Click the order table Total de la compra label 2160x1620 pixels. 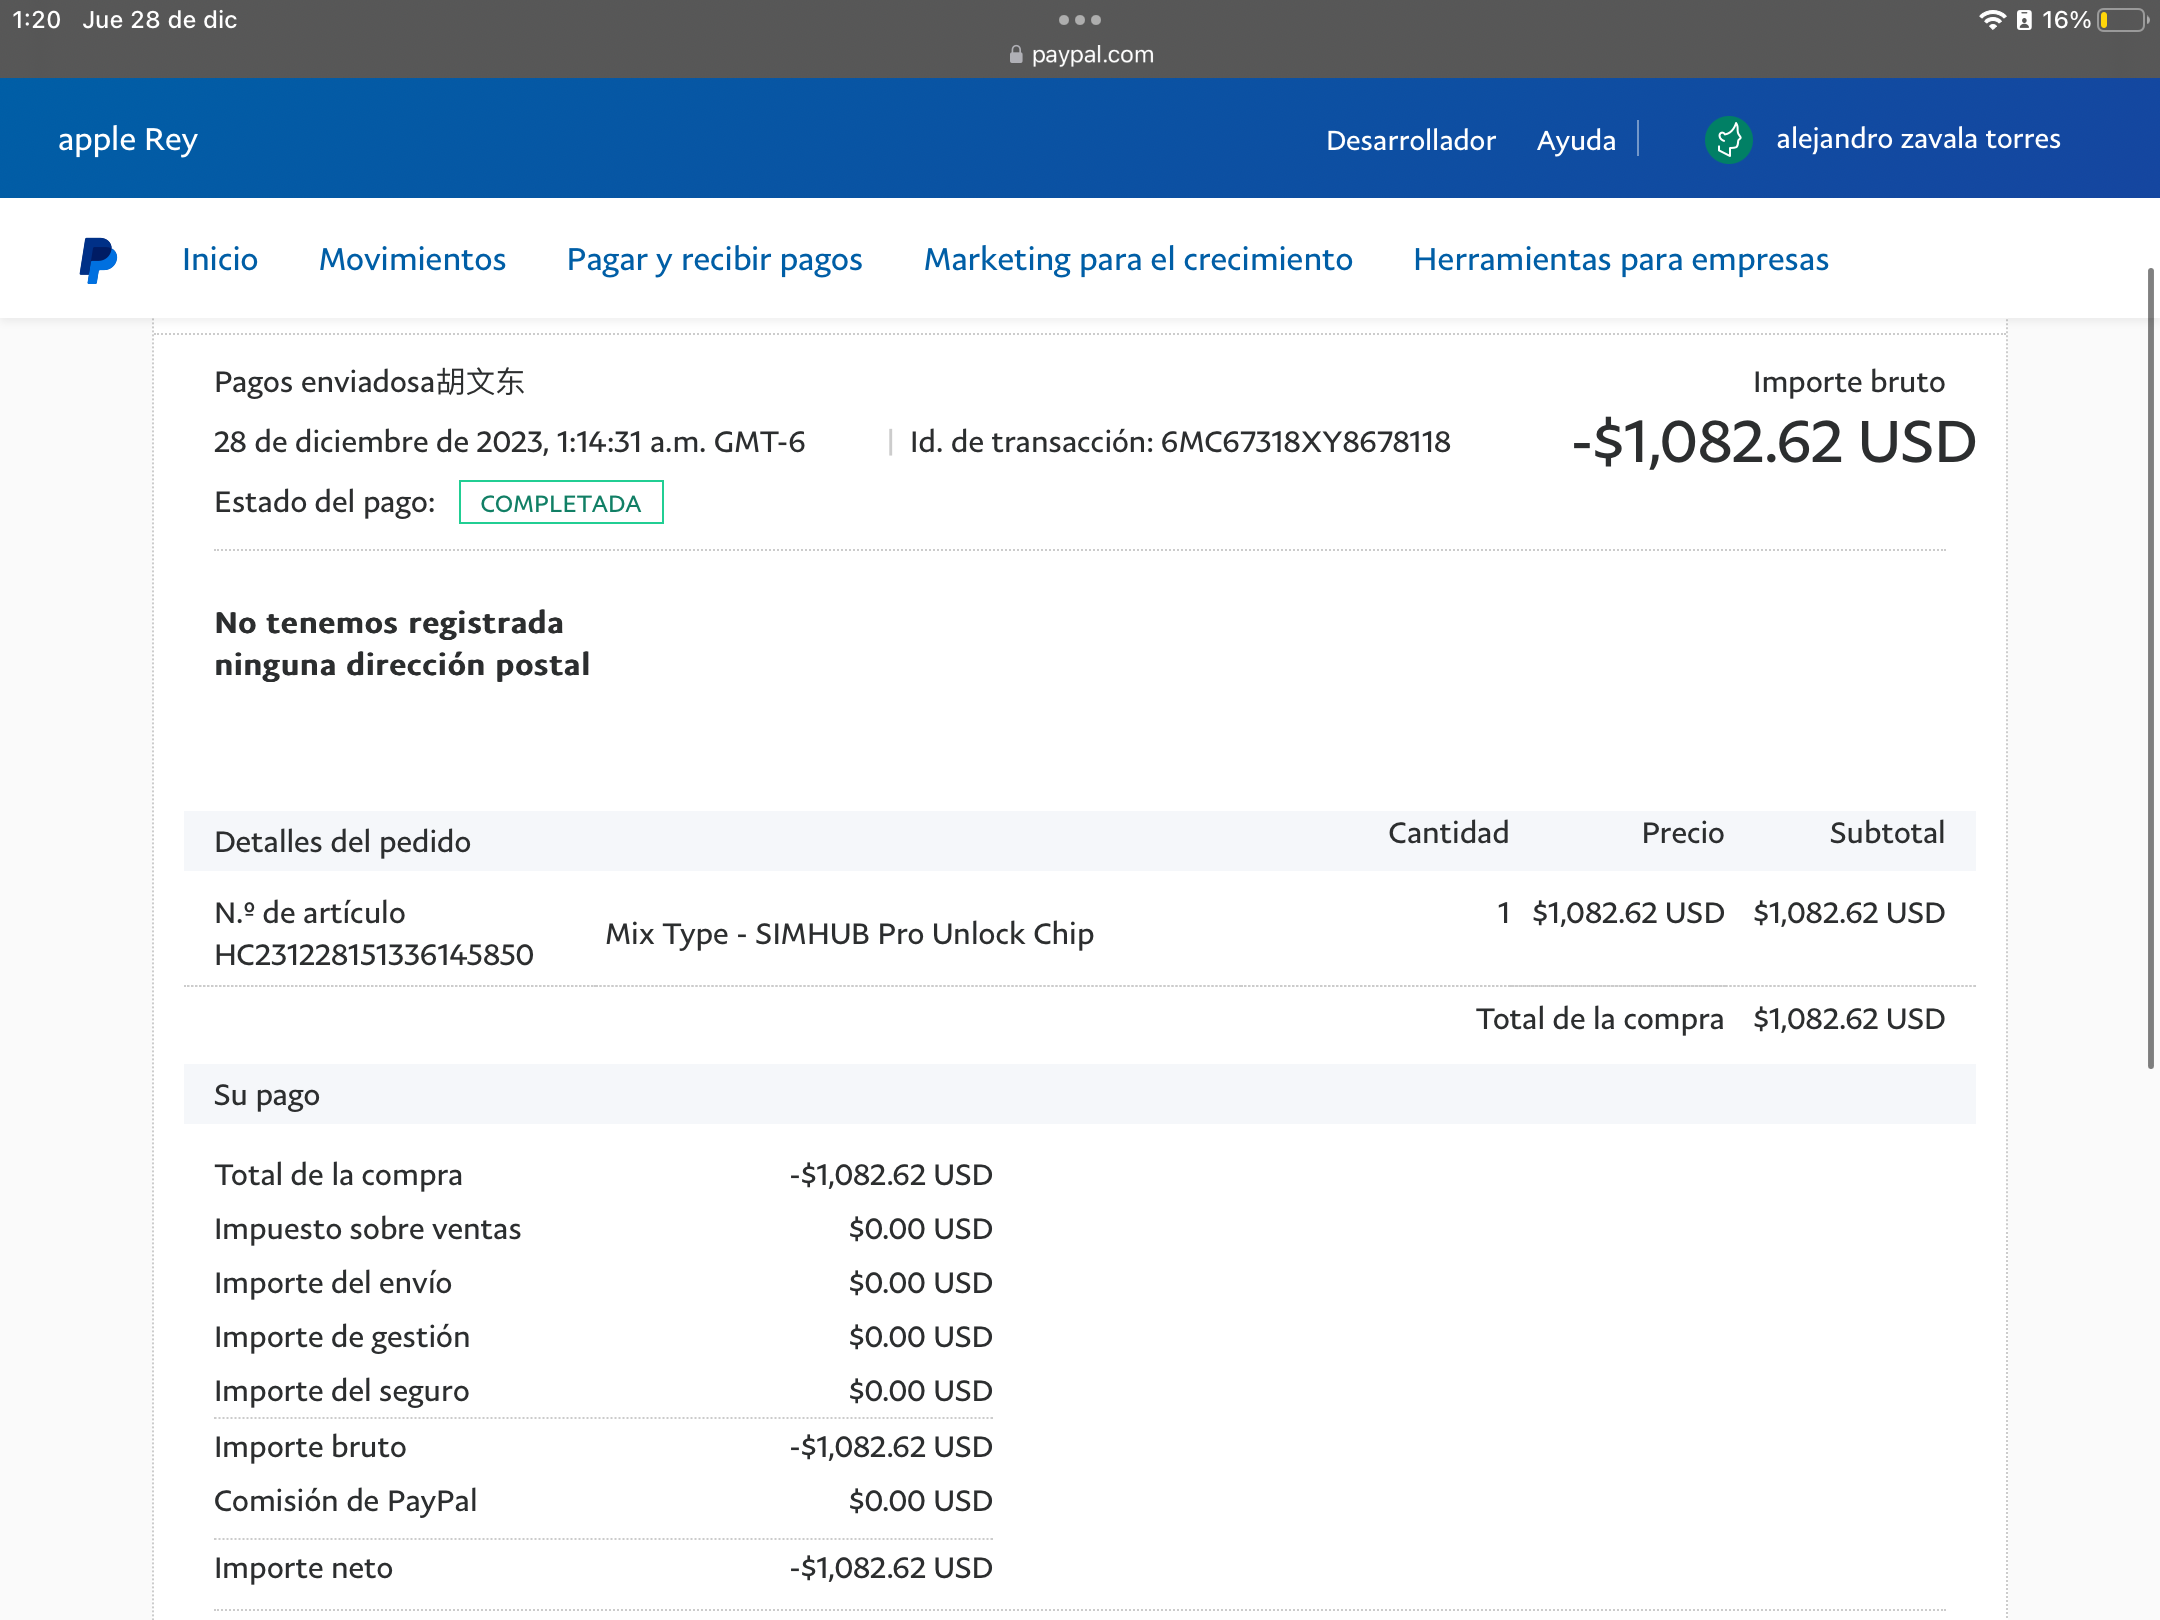click(x=1600, y=1019)
